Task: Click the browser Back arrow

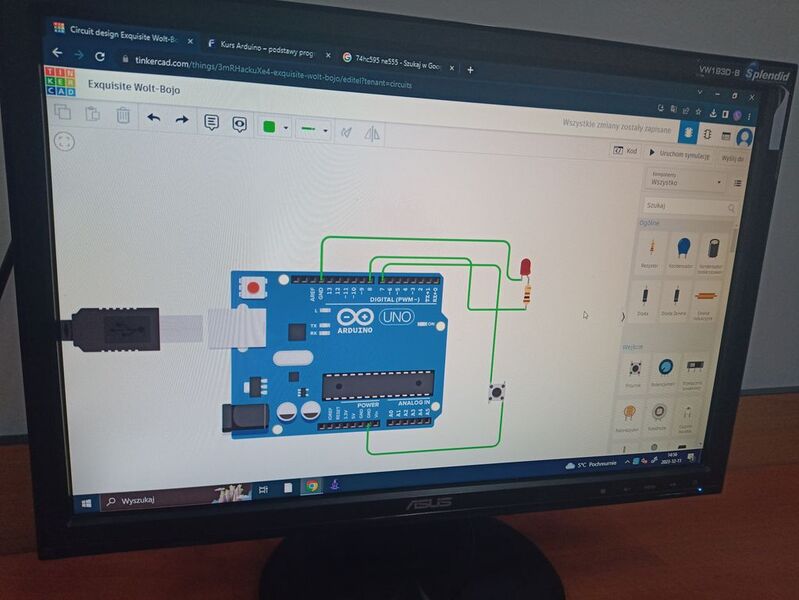Action: tap(58, 53)
